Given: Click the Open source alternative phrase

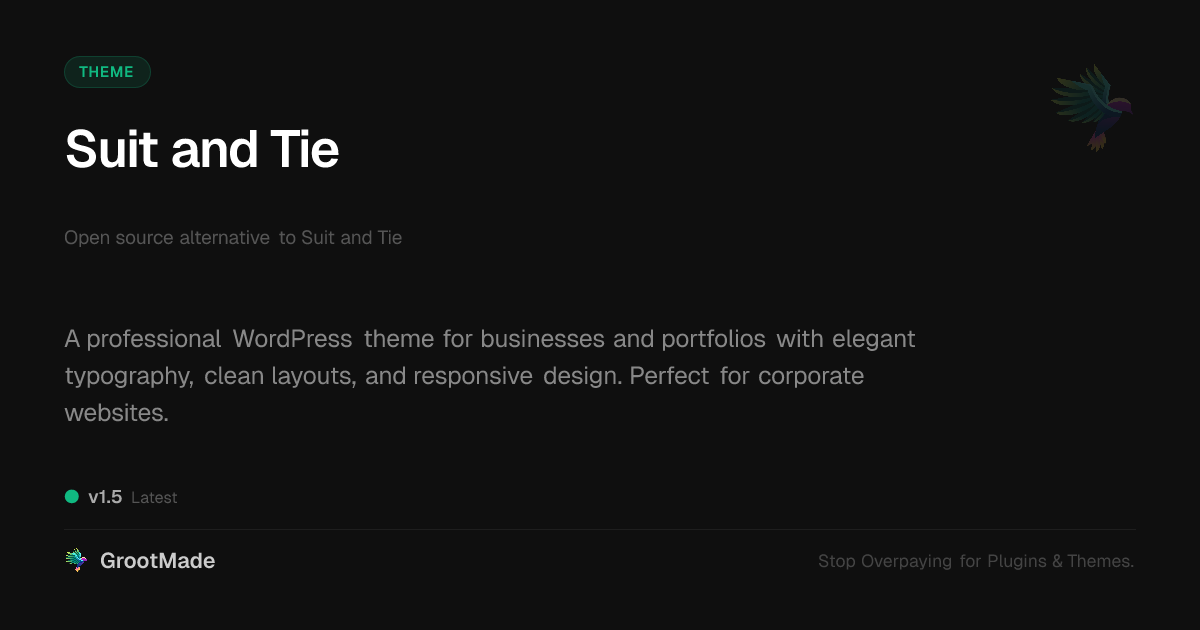Looking at the screenshot, I should click(167, 238).
